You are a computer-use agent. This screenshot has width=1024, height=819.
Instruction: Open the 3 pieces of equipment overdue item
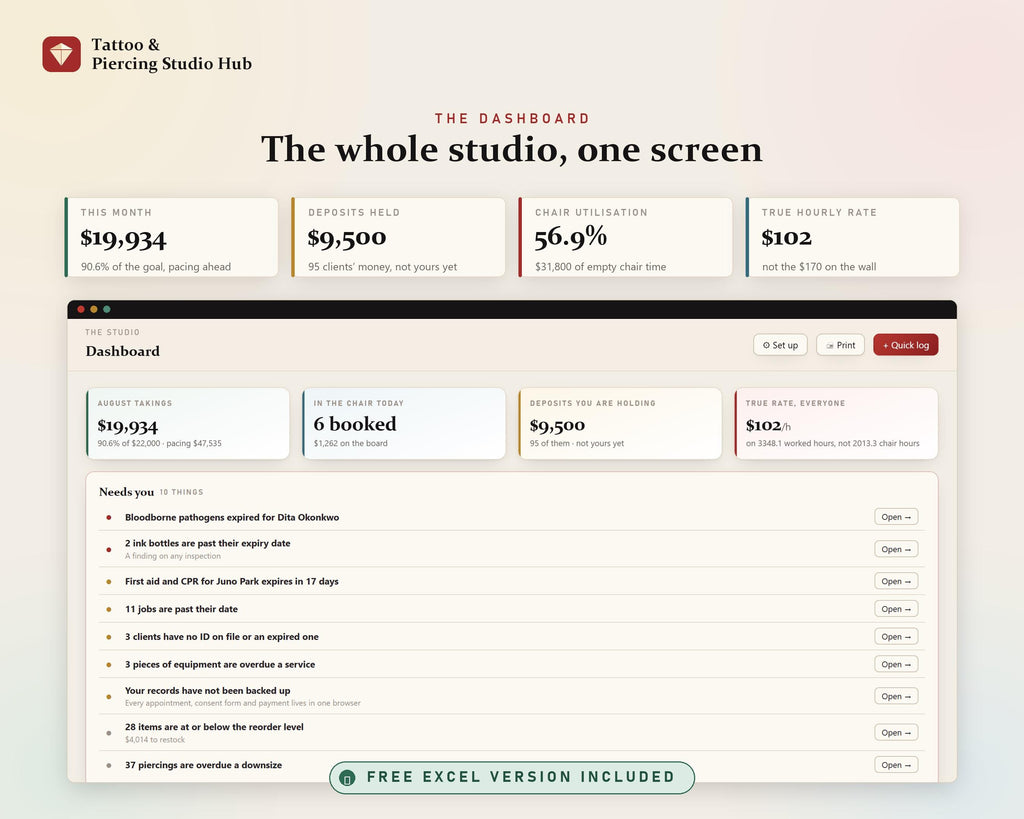pyautogui.click(x=896, y=664)
